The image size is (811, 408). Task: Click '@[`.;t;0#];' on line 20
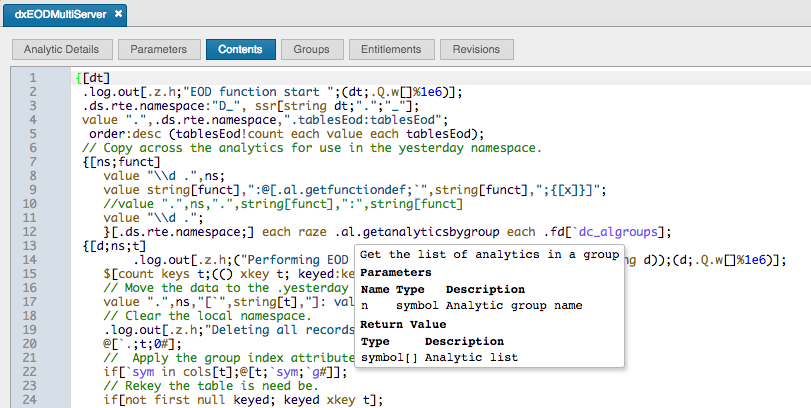[x=143, y=344]
